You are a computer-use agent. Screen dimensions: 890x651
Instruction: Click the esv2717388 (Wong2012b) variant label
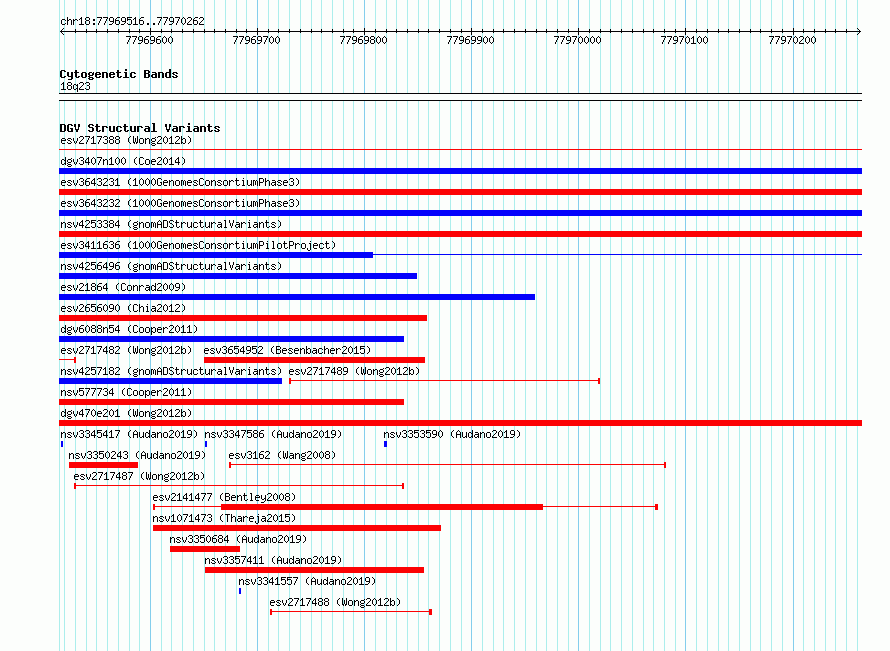(126, 140)
